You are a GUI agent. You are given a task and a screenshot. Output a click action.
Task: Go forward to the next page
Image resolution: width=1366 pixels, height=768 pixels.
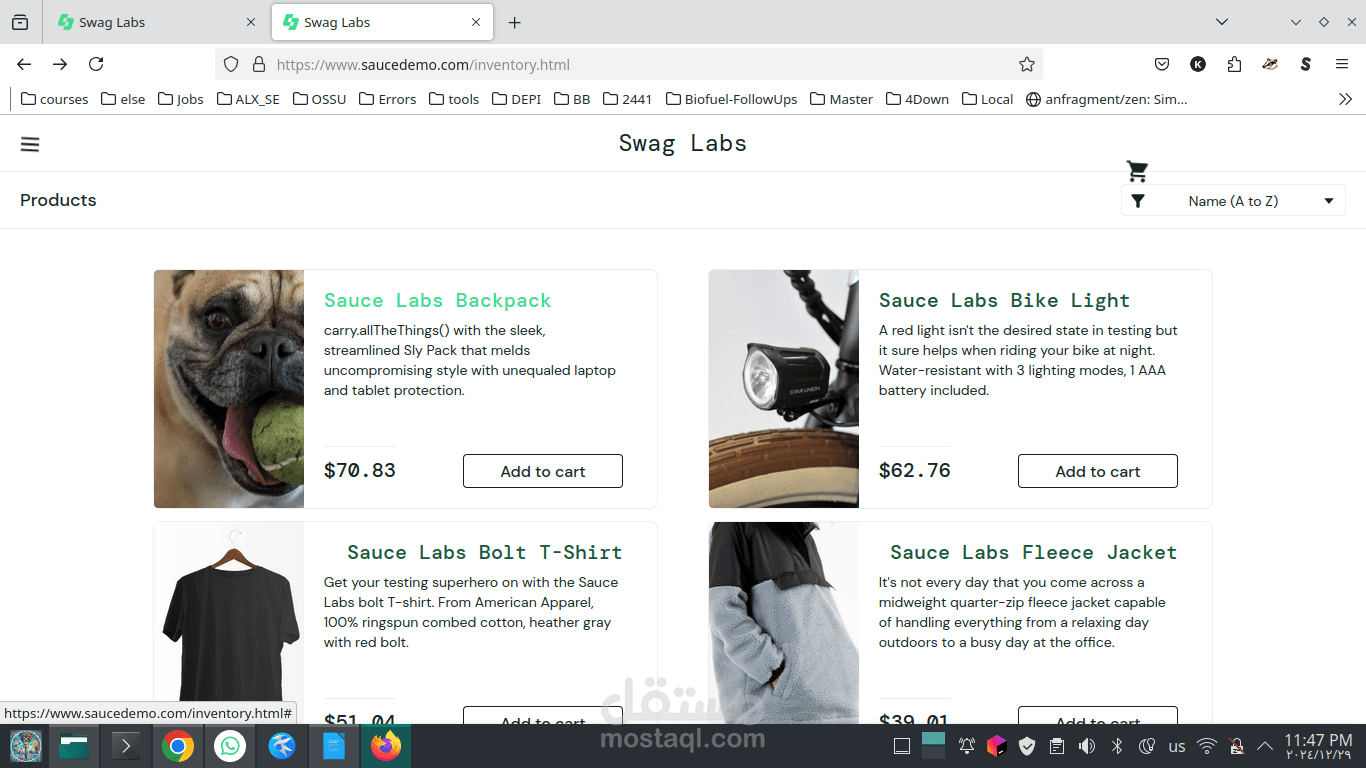pos(60,64)
